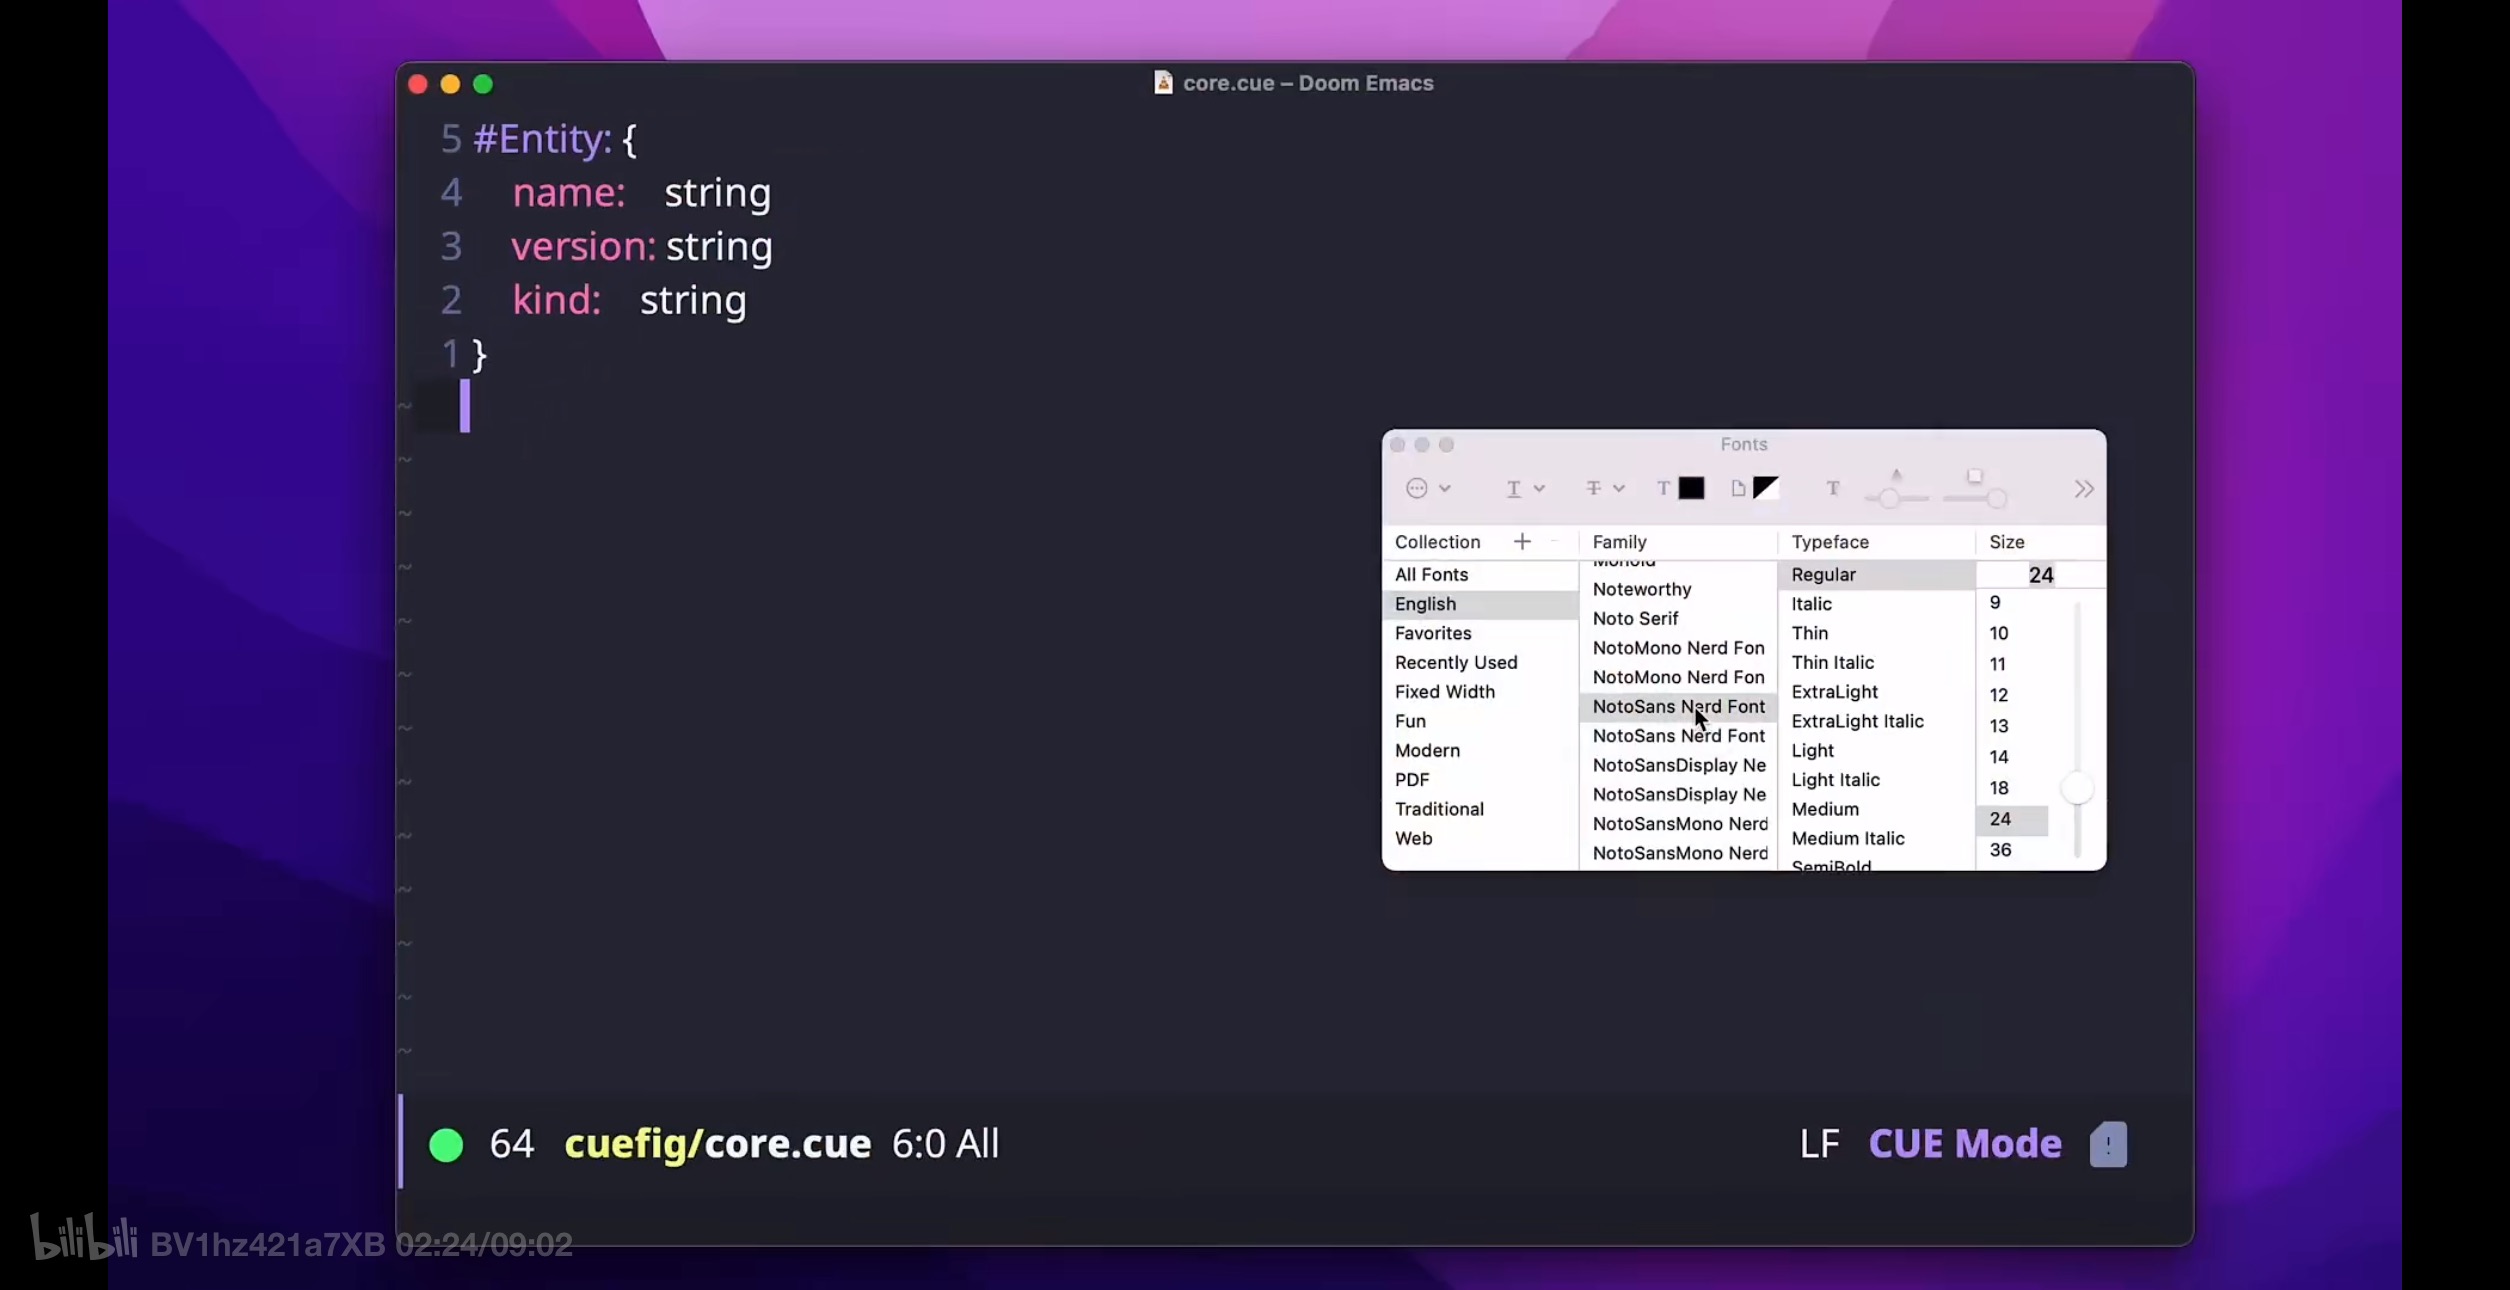Click the Typeface column header
This screenshot has height=1290, width=2510.
(x=1830, y=541)
